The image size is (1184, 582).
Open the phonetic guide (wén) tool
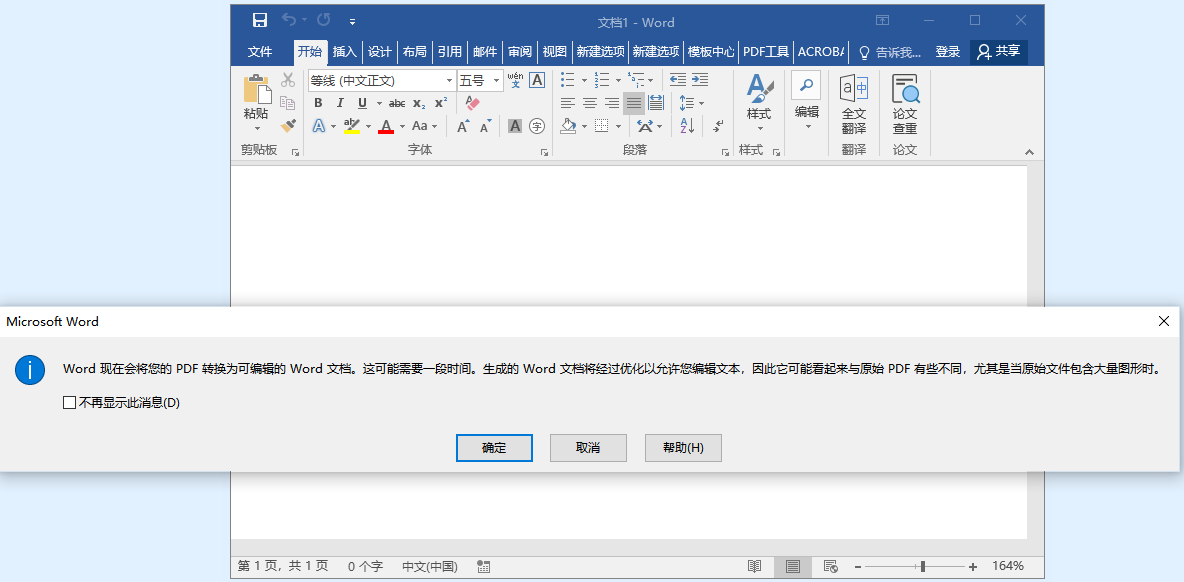pos(515,80)
